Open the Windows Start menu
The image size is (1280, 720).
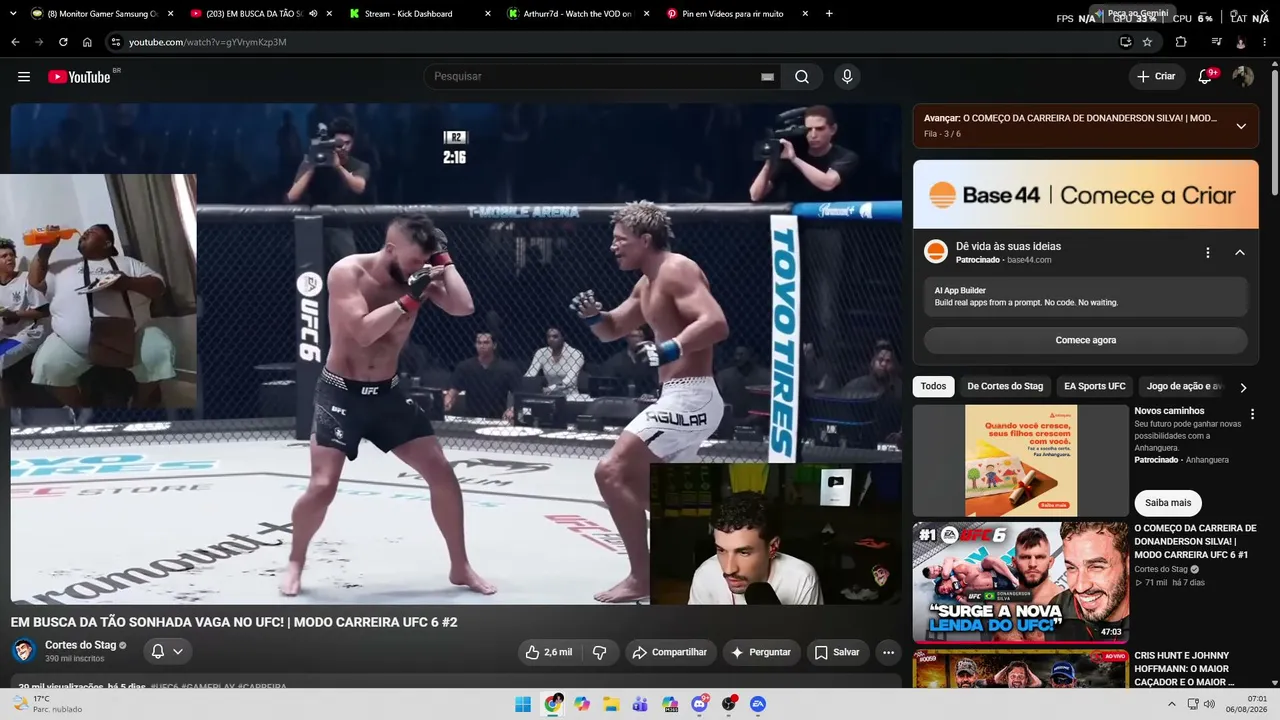[523, 704]
